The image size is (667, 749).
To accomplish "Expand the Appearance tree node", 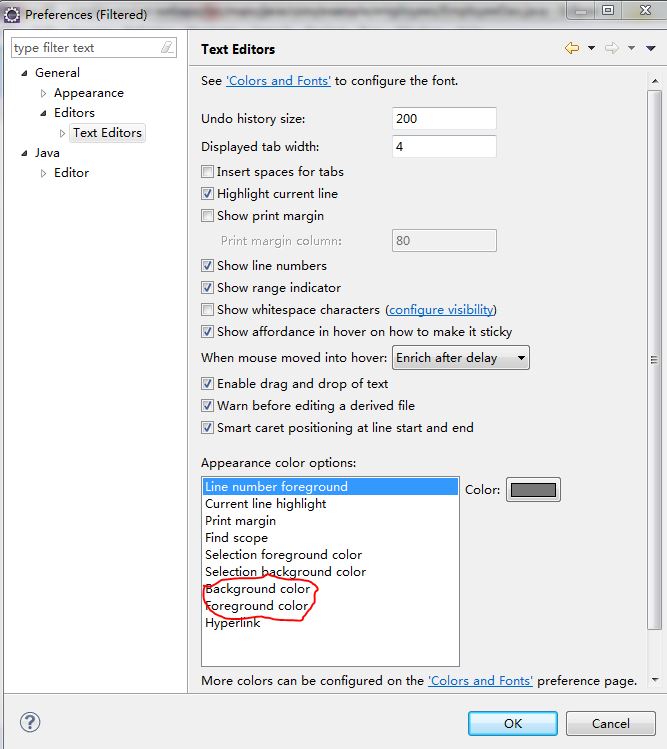I will point(43,93).
